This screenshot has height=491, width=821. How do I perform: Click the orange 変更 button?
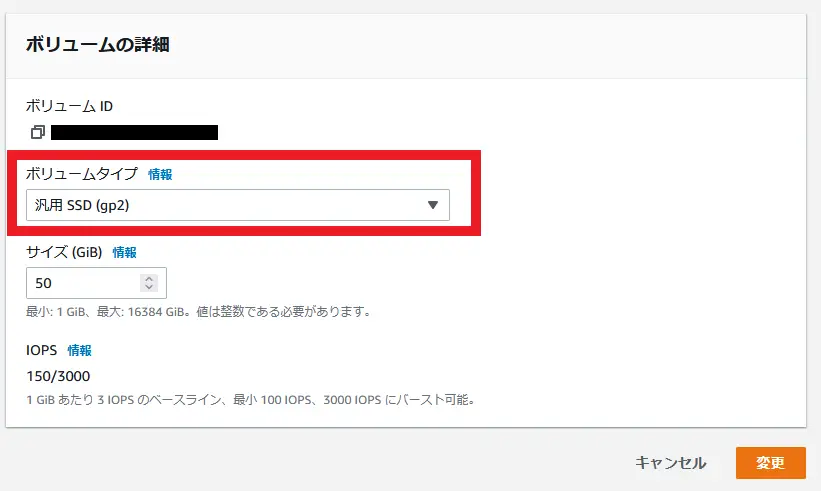point(771,463)
